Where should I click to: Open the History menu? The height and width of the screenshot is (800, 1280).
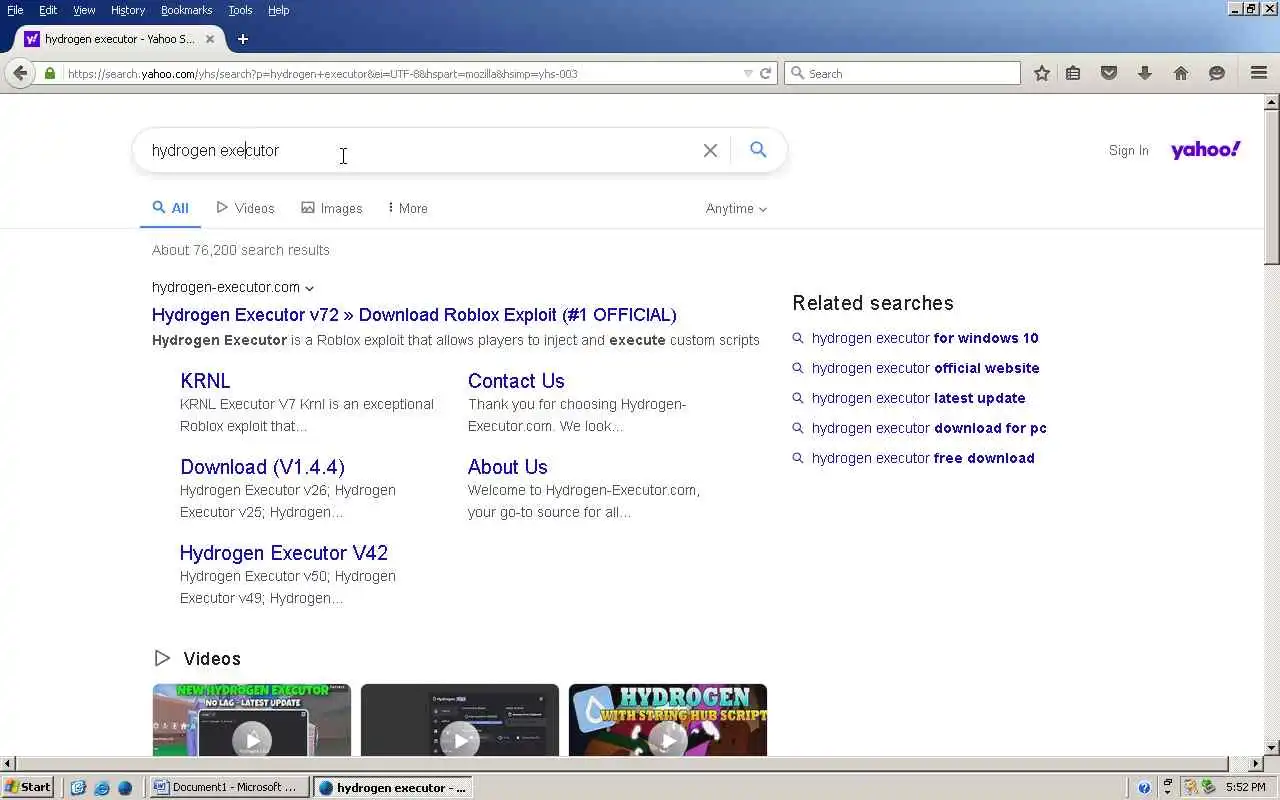128,10
